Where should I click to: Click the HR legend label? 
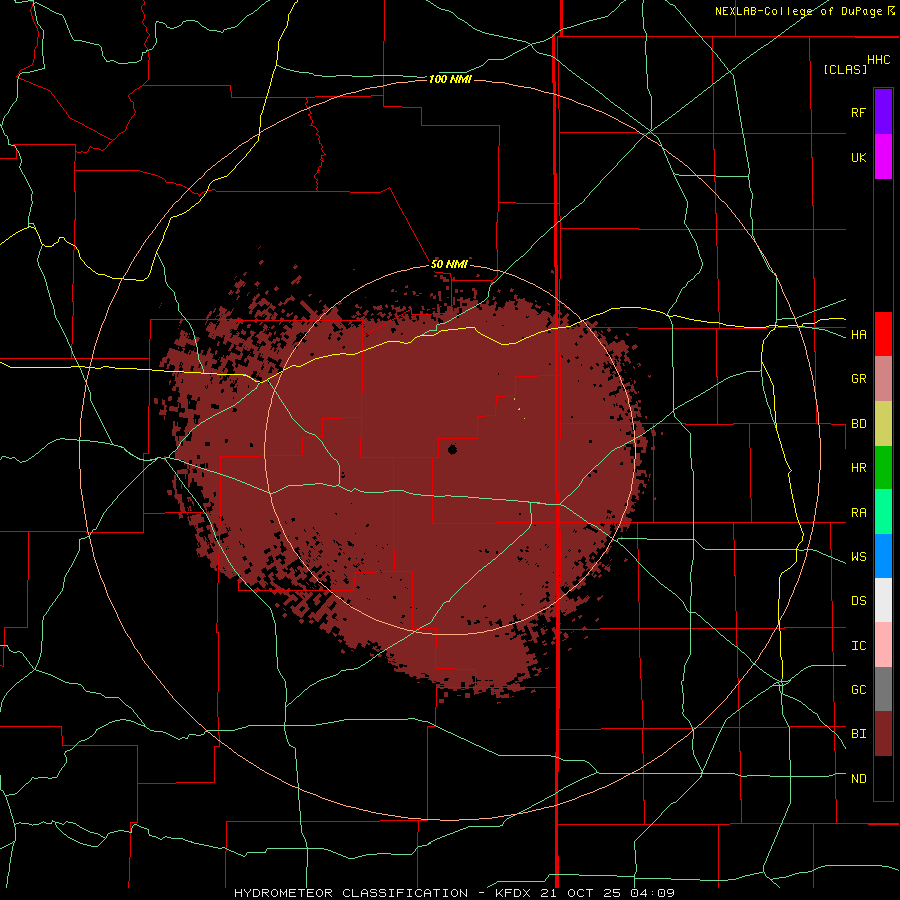[x=858, y=468]
